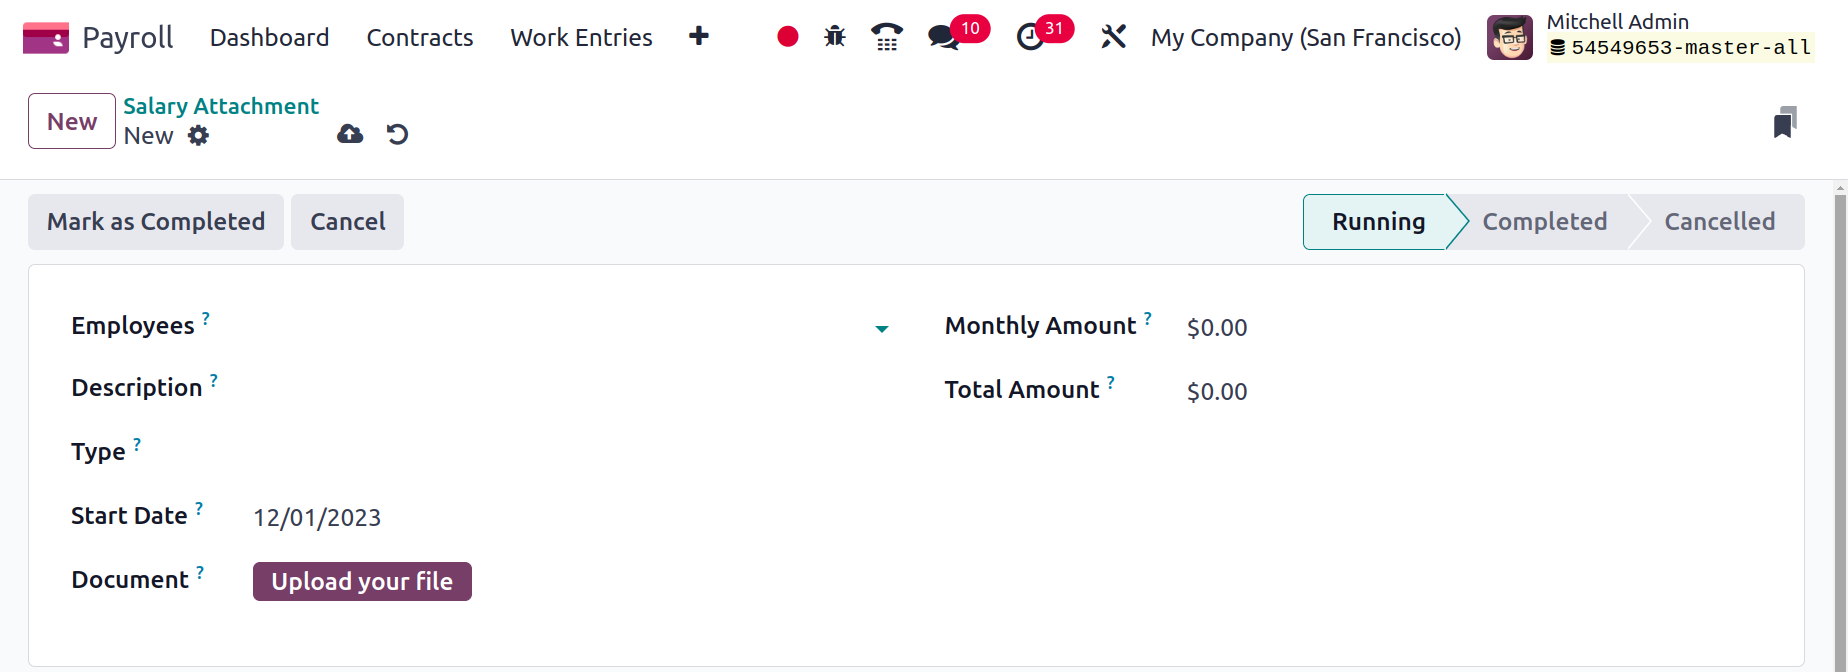Discard changes with the undo arrow icon
Image resolution: width=1848 pixels, height=672 pixels.
pos(397,134)
